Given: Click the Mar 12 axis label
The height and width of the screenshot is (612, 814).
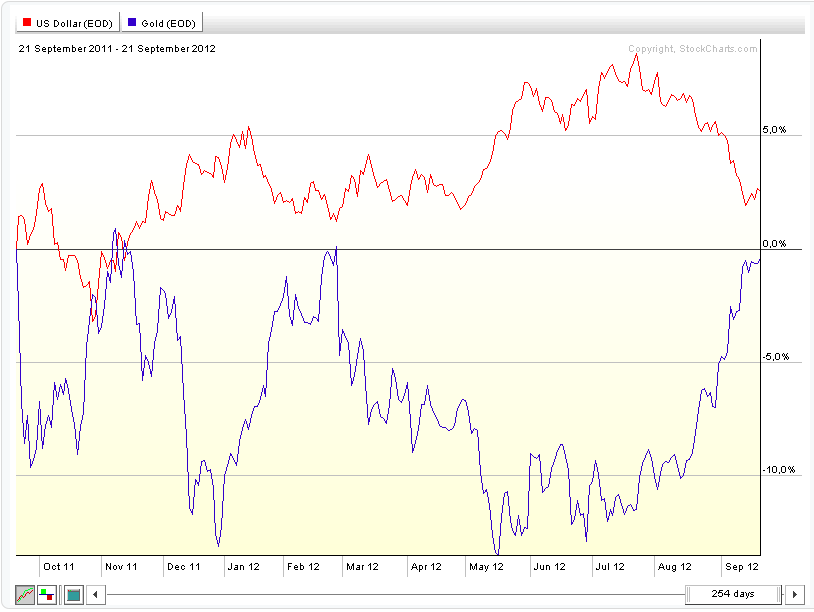Looking at the screenshot, I should (x=362, y=567).
